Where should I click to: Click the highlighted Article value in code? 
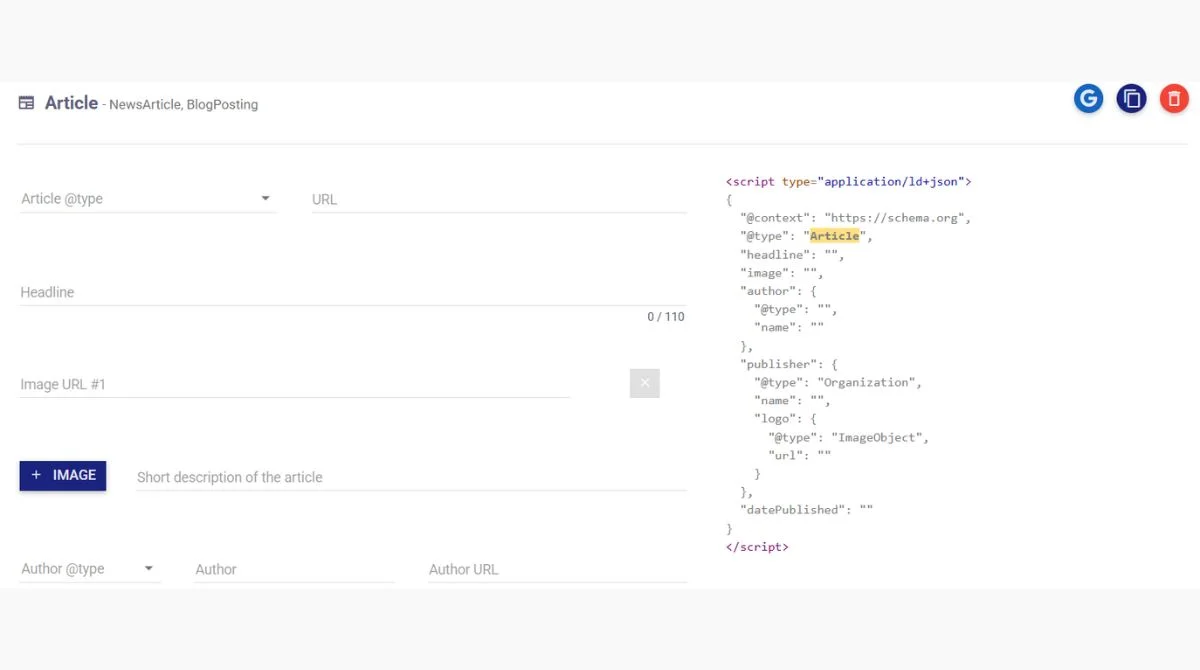[x=834, y=236]
